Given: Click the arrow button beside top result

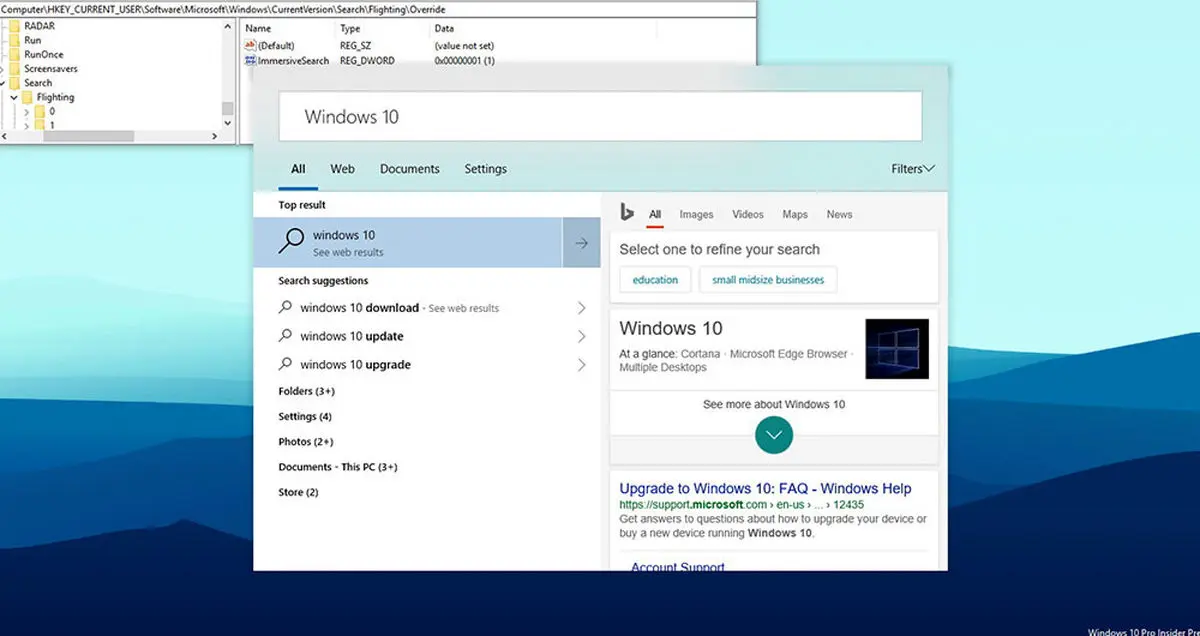Looking at the screenshot, I should [581, 243].
